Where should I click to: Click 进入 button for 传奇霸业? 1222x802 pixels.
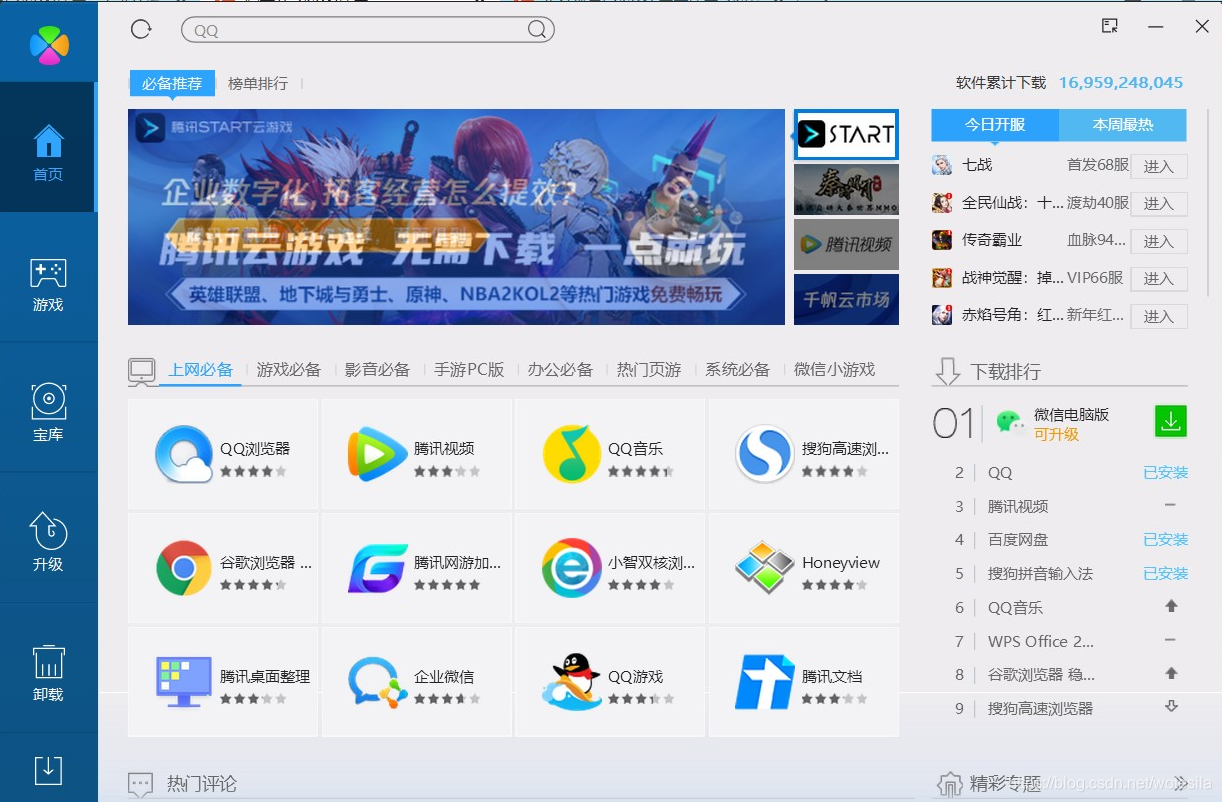(x=1159, y=241)
